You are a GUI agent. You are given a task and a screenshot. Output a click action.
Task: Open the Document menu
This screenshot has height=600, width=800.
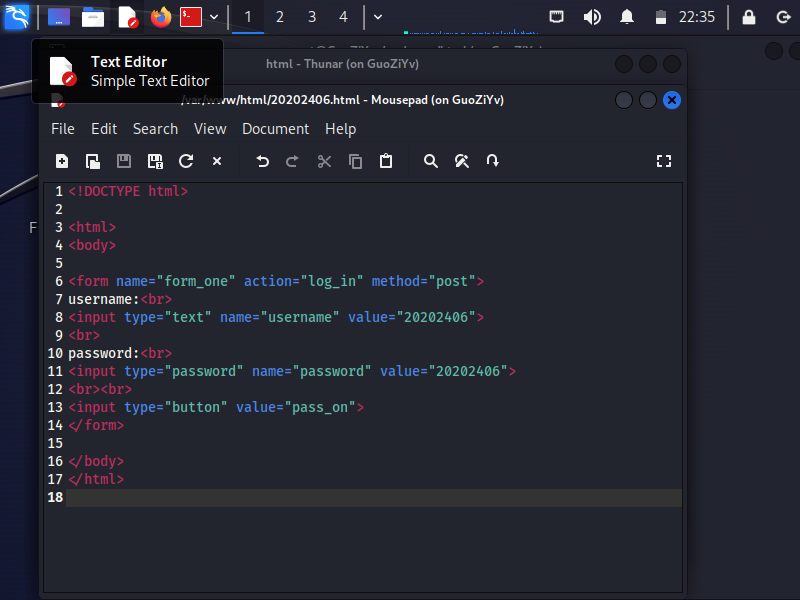(x=276, y=129)
